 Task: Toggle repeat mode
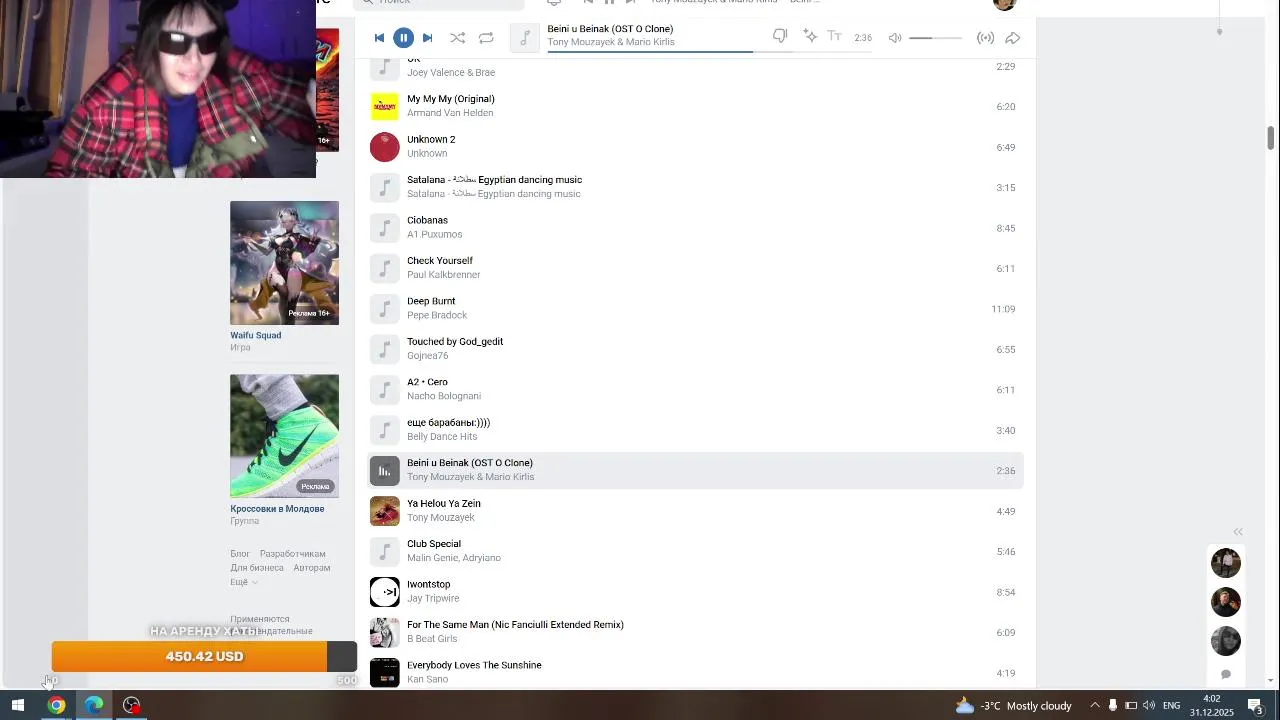pos(486,38)
